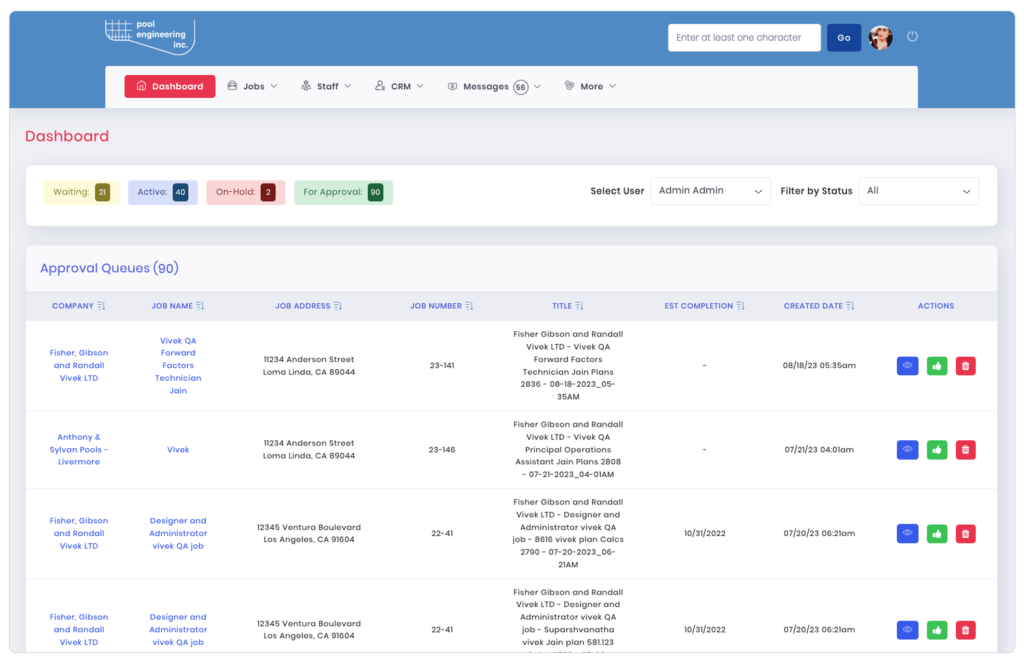
Task: Open the More menu
Action: click(x=590, y=86)
